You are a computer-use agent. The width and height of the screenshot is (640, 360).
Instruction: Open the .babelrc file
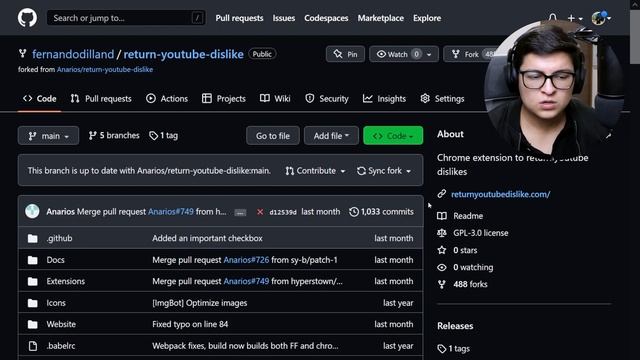pos(60,346)
